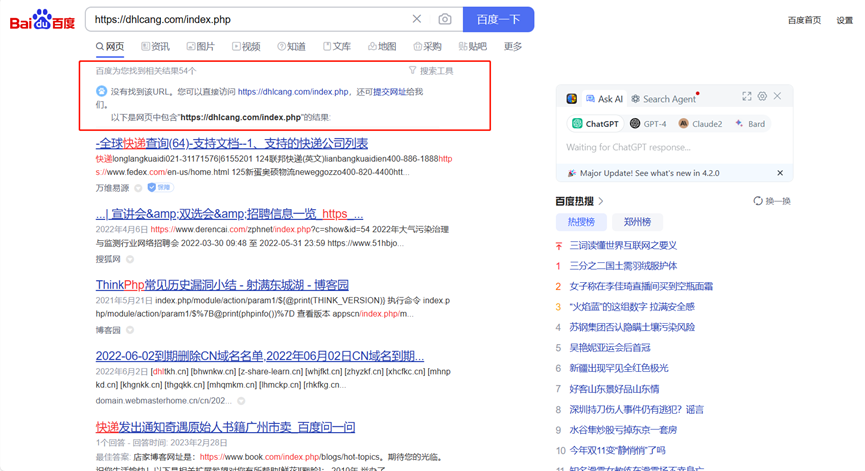Switch to the 采购 tab
Viewport: 865px width, 471px height.
click(x=428, y=46)
